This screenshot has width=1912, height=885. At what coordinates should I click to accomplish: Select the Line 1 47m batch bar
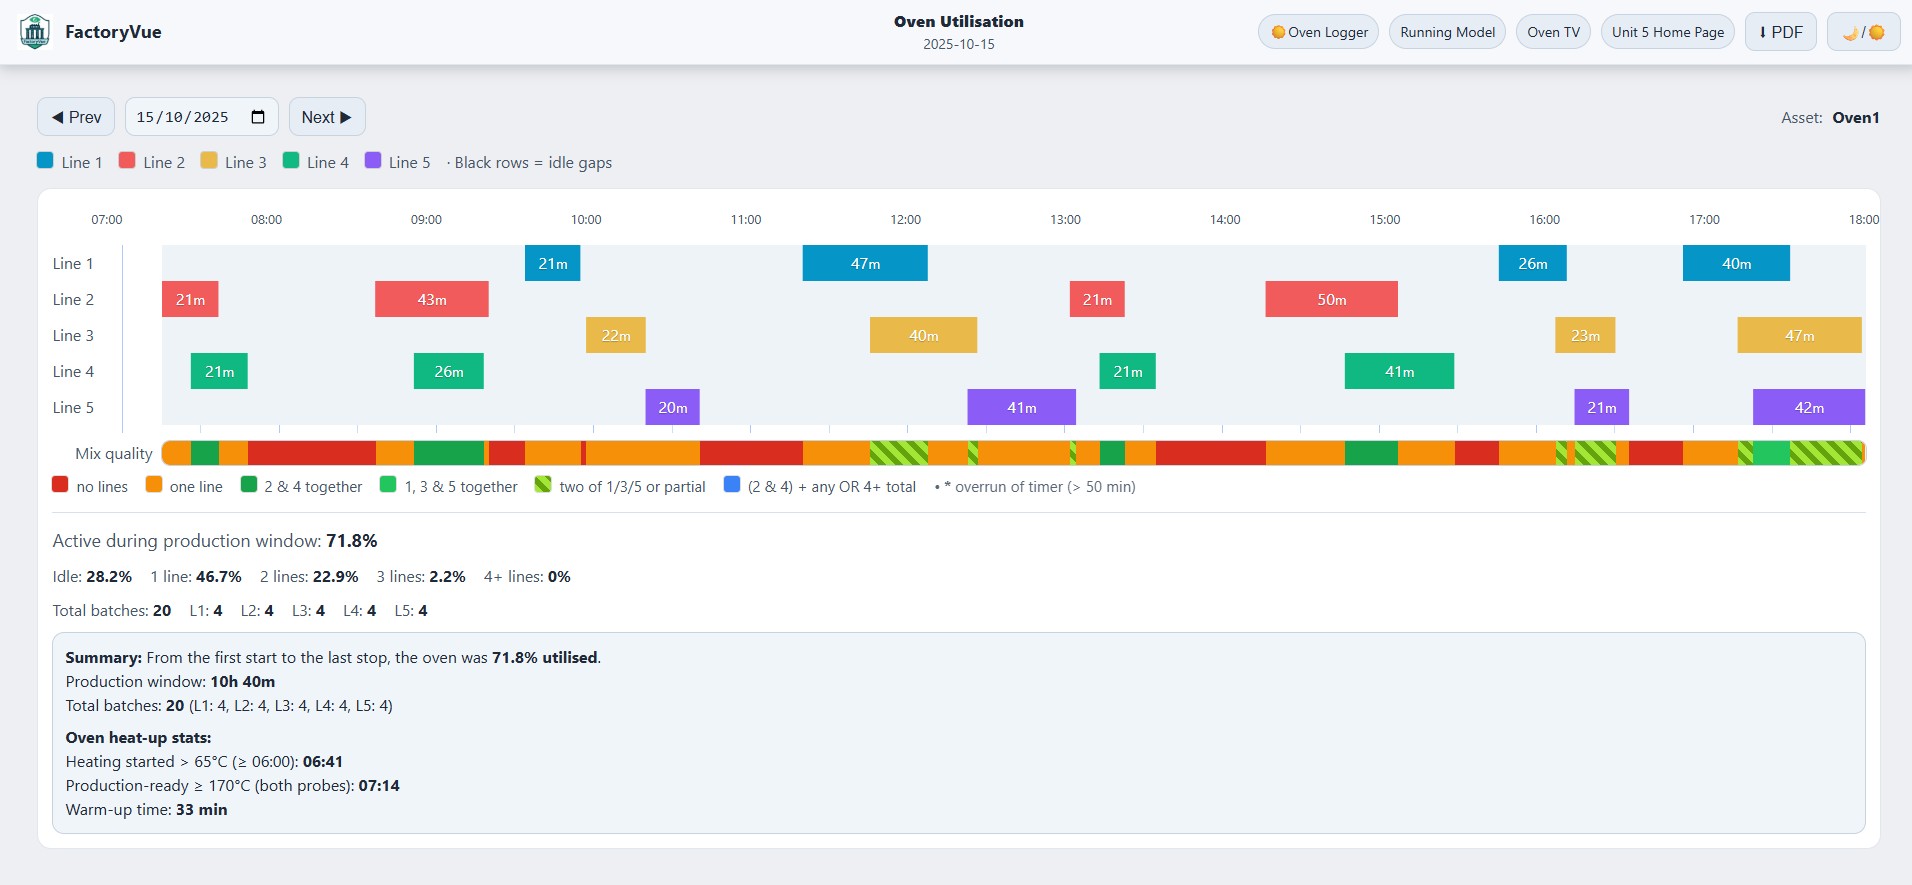[865, 264]
